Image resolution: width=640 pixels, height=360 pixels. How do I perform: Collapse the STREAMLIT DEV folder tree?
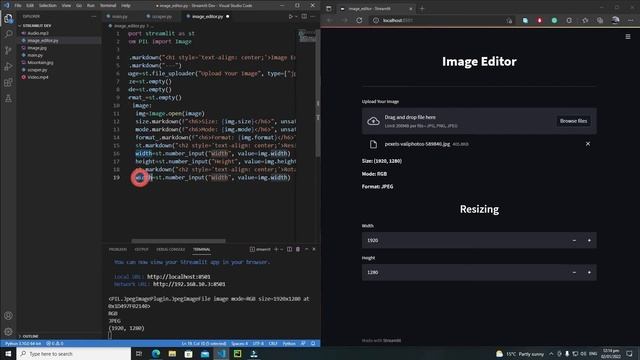(x=37, y=25)
